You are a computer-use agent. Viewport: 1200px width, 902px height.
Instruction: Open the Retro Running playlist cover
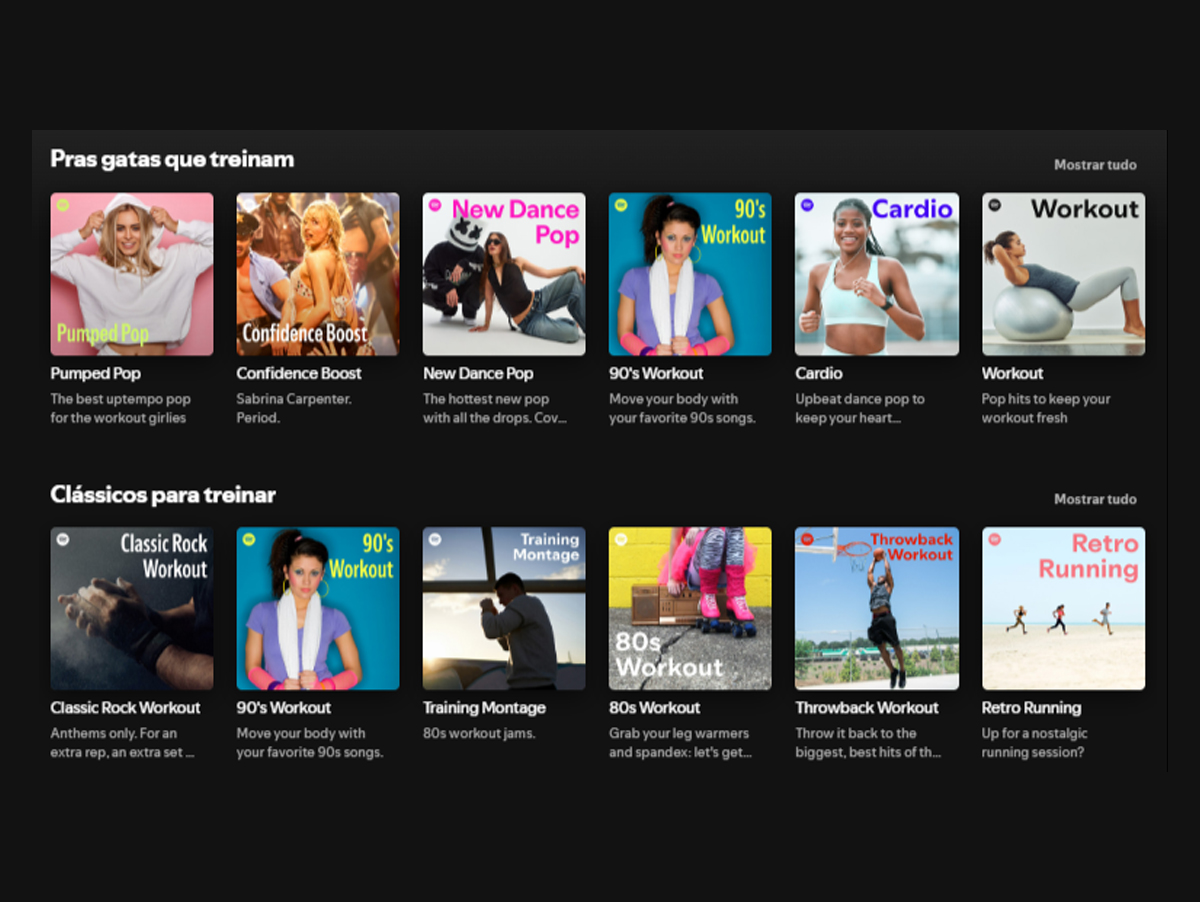[x=1062, y=608]
